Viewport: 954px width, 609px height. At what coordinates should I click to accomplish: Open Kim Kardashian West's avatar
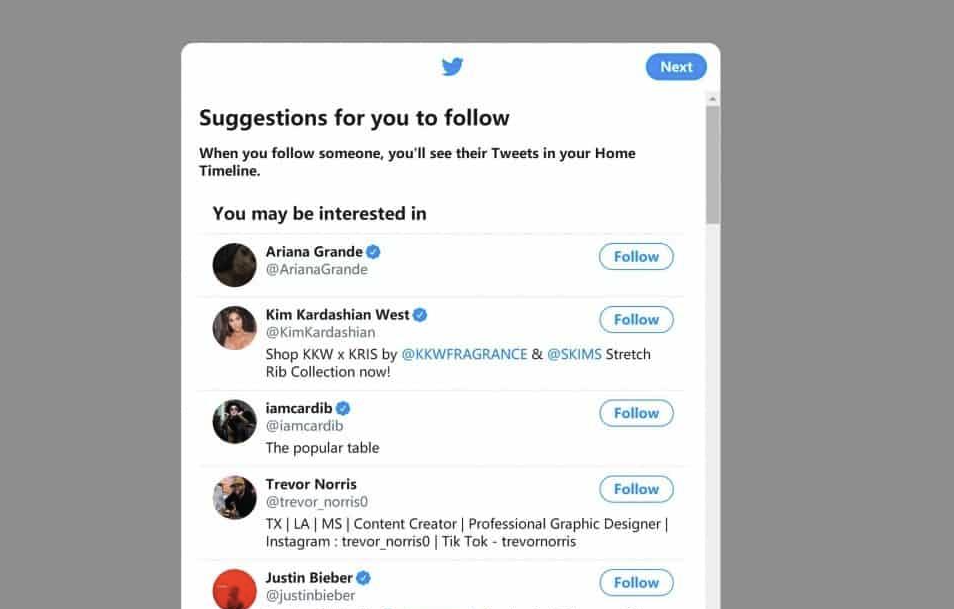(x=235, y=328)
